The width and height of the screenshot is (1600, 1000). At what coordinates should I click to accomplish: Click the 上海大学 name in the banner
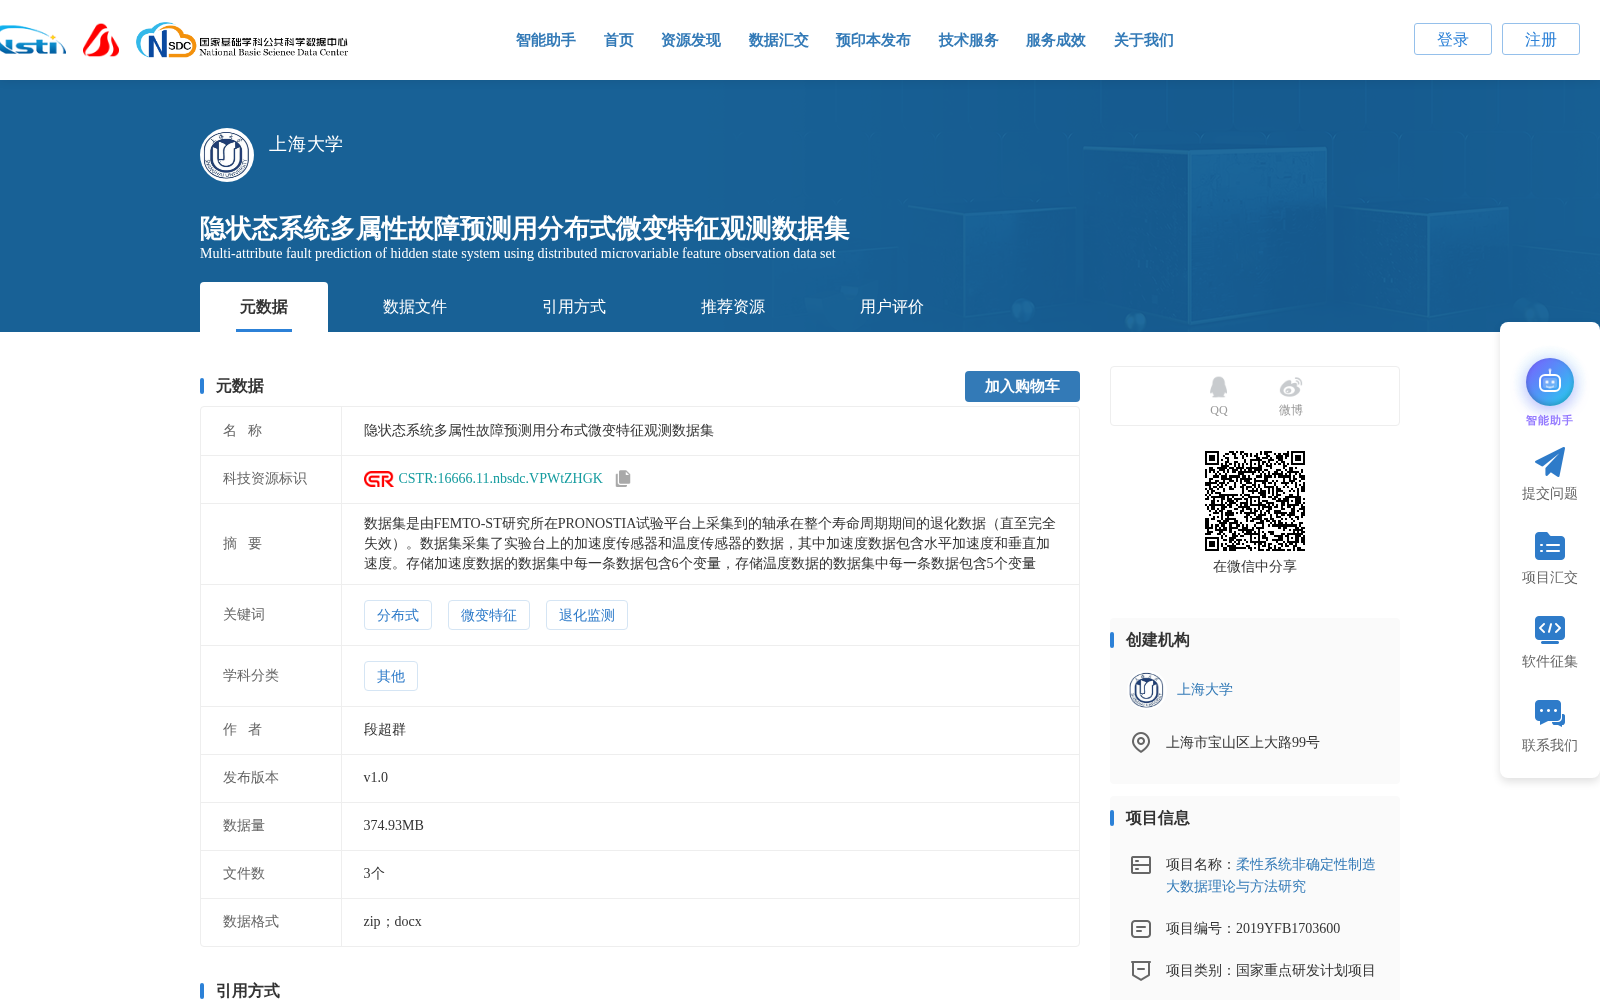click(306, 144)
